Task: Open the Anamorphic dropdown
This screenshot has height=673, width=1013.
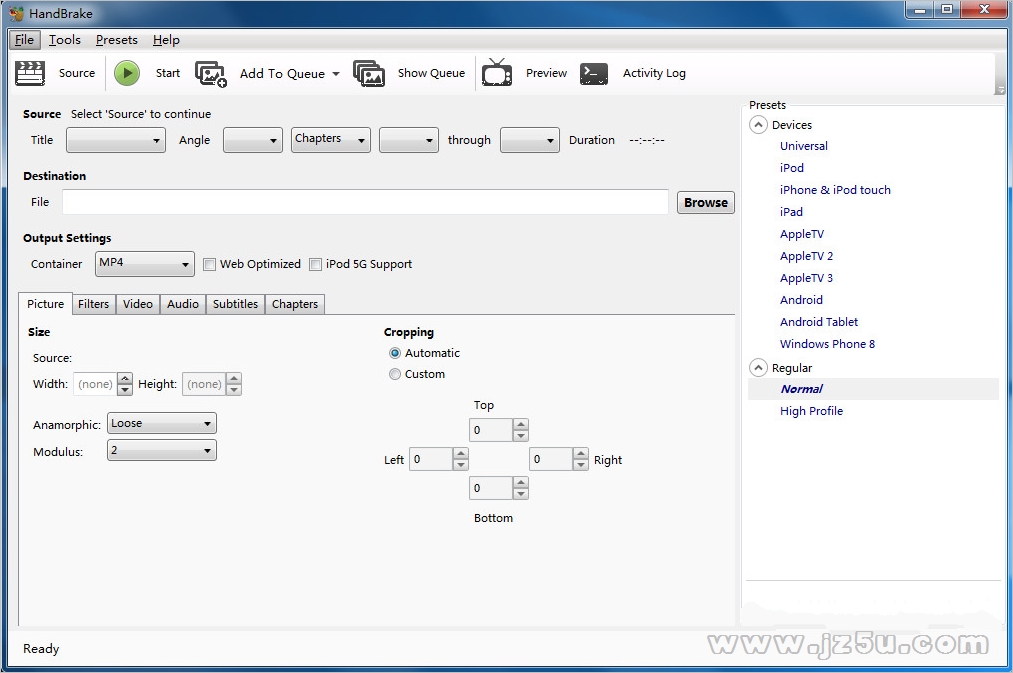Action: coord(162,424)
